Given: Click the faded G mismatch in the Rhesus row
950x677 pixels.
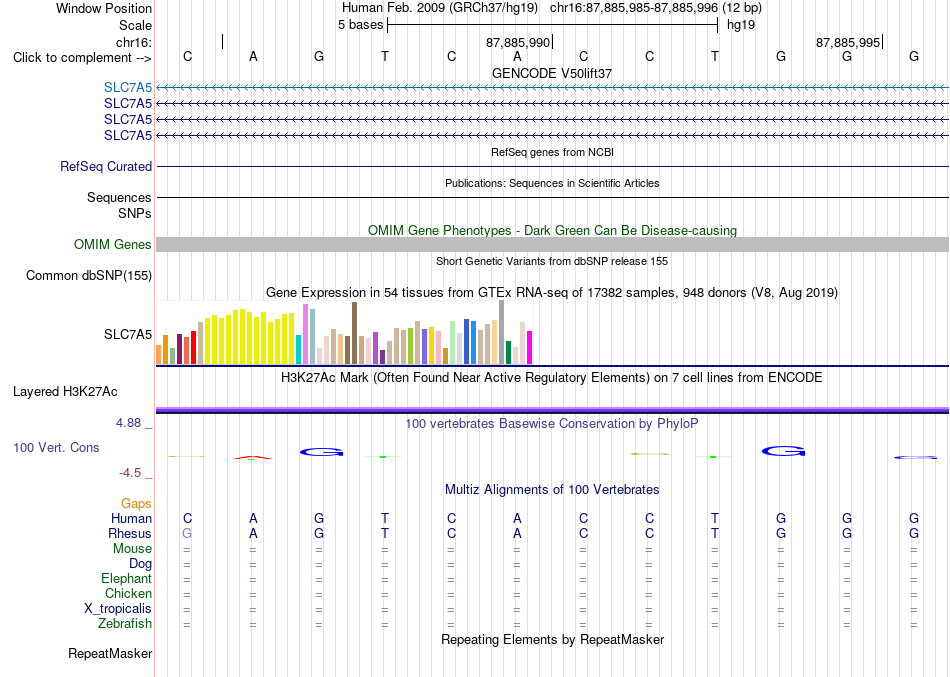Looking at the screenshot, I should click(x=187, y=533).
